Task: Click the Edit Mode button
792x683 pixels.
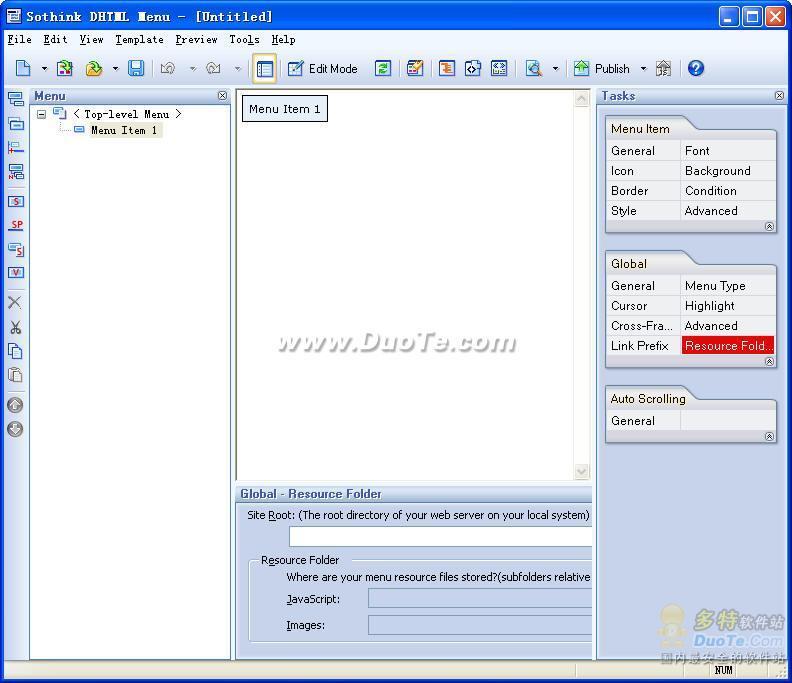Action: (x=322, y=68)
